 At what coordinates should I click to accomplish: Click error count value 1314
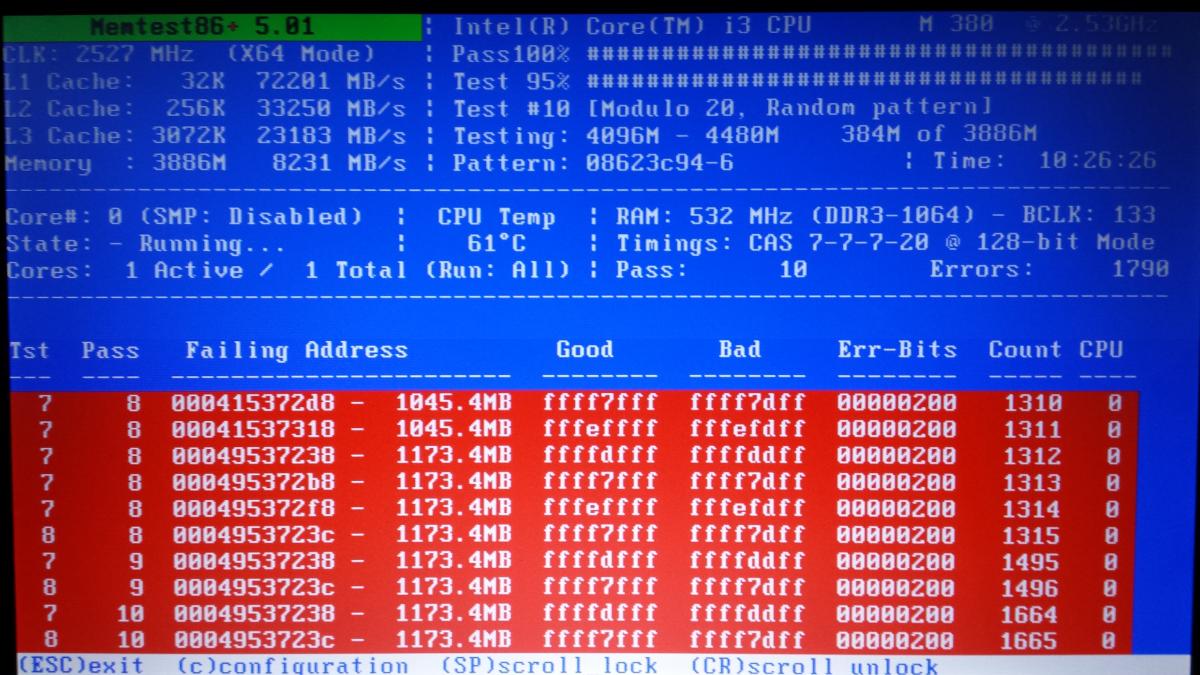[x=1031, y=508]
